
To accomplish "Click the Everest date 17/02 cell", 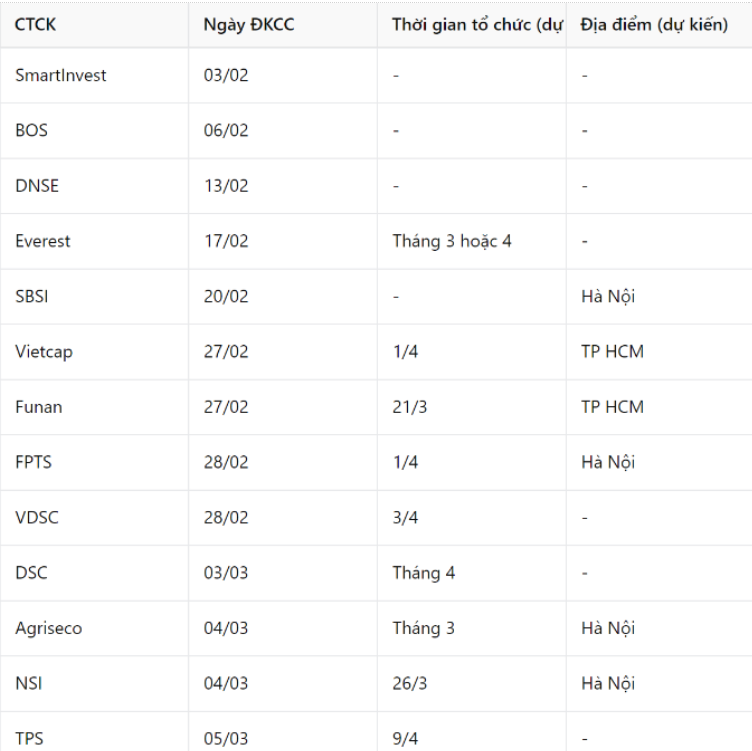I will 283,241.
